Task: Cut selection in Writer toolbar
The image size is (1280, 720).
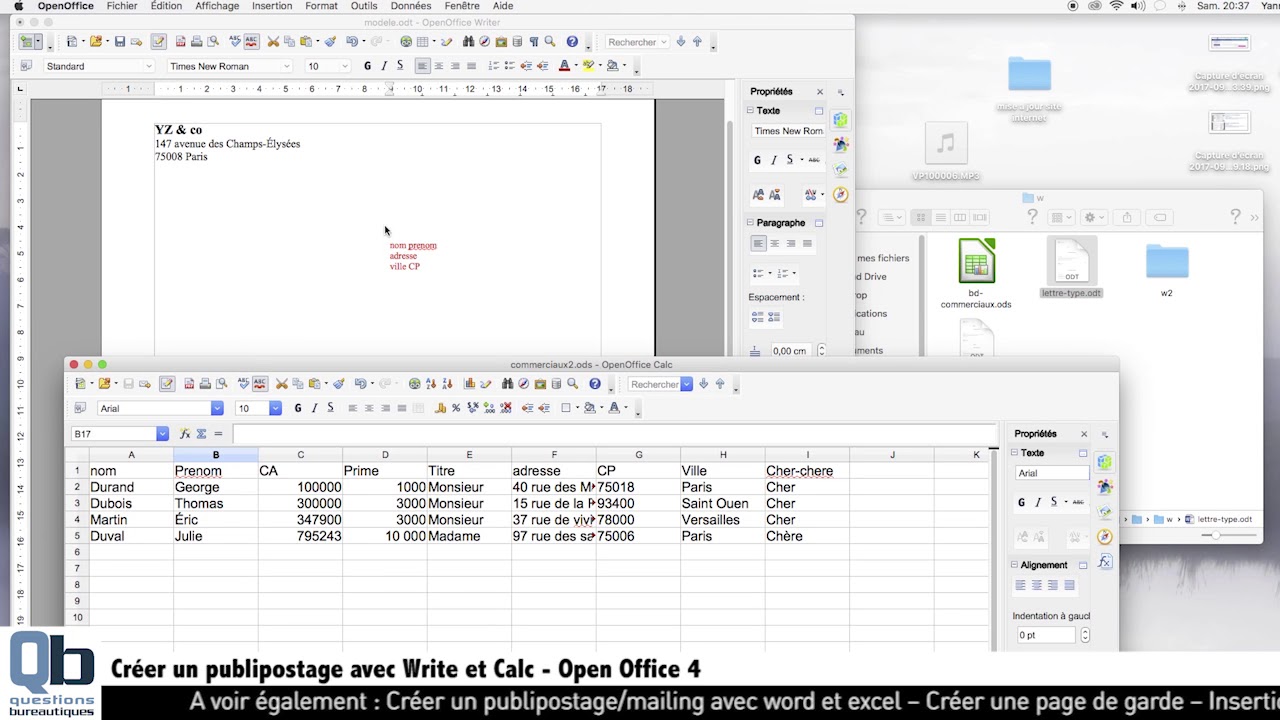Action: coord(272,41)
